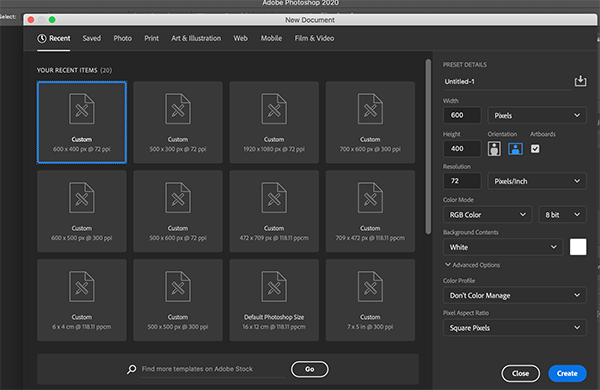Switch to the Print tab
Screen dimensions: 600x390
(x=151, y=38)
